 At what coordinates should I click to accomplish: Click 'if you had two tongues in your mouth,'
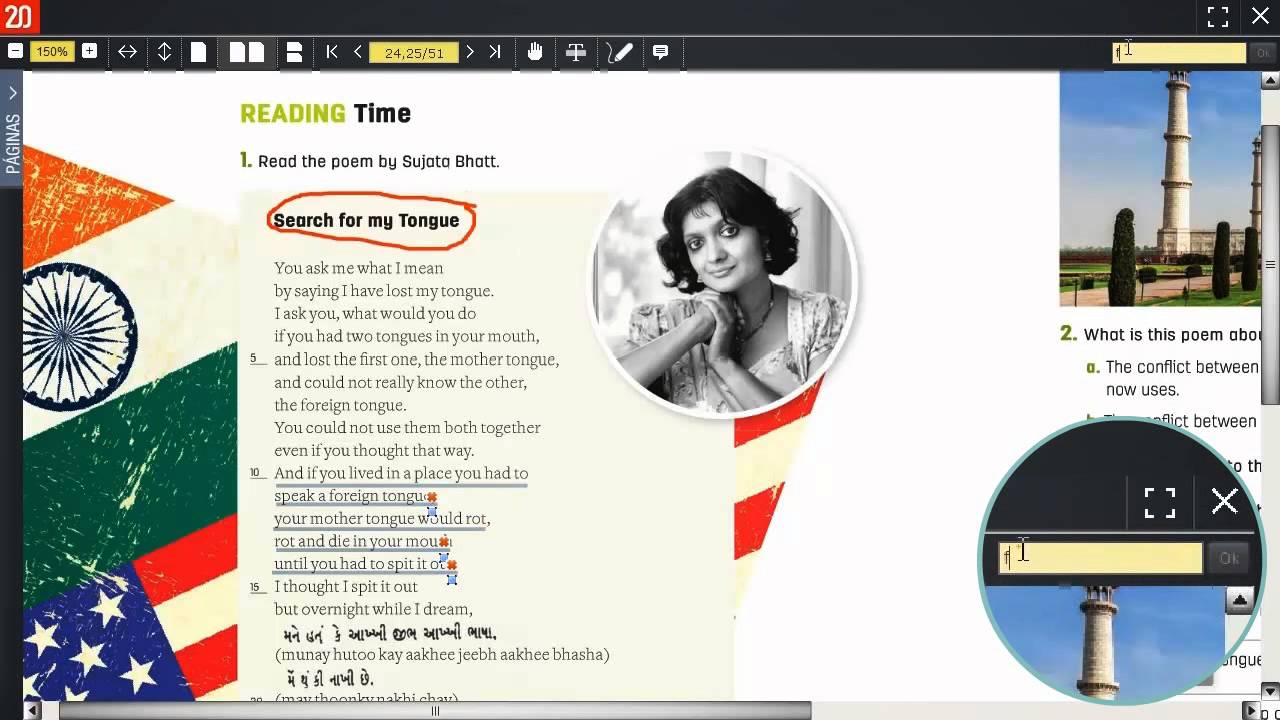(407, 337)
